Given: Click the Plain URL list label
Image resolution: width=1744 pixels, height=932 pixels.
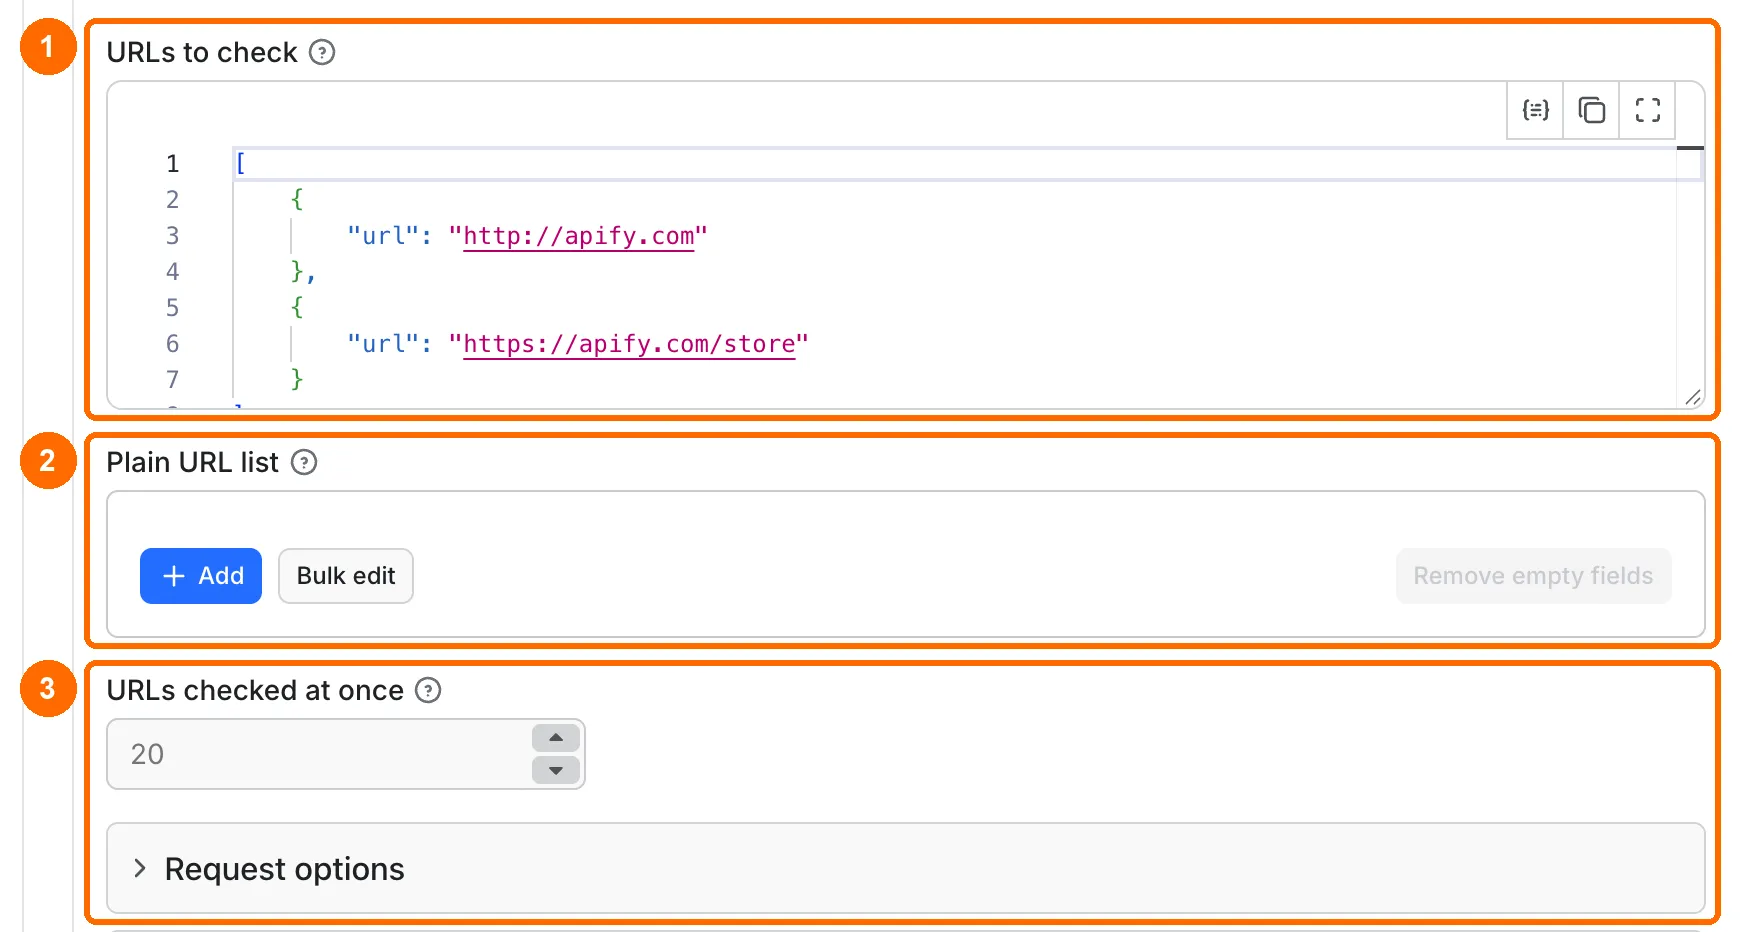Looking at the screenshot, I should [193, 462].
